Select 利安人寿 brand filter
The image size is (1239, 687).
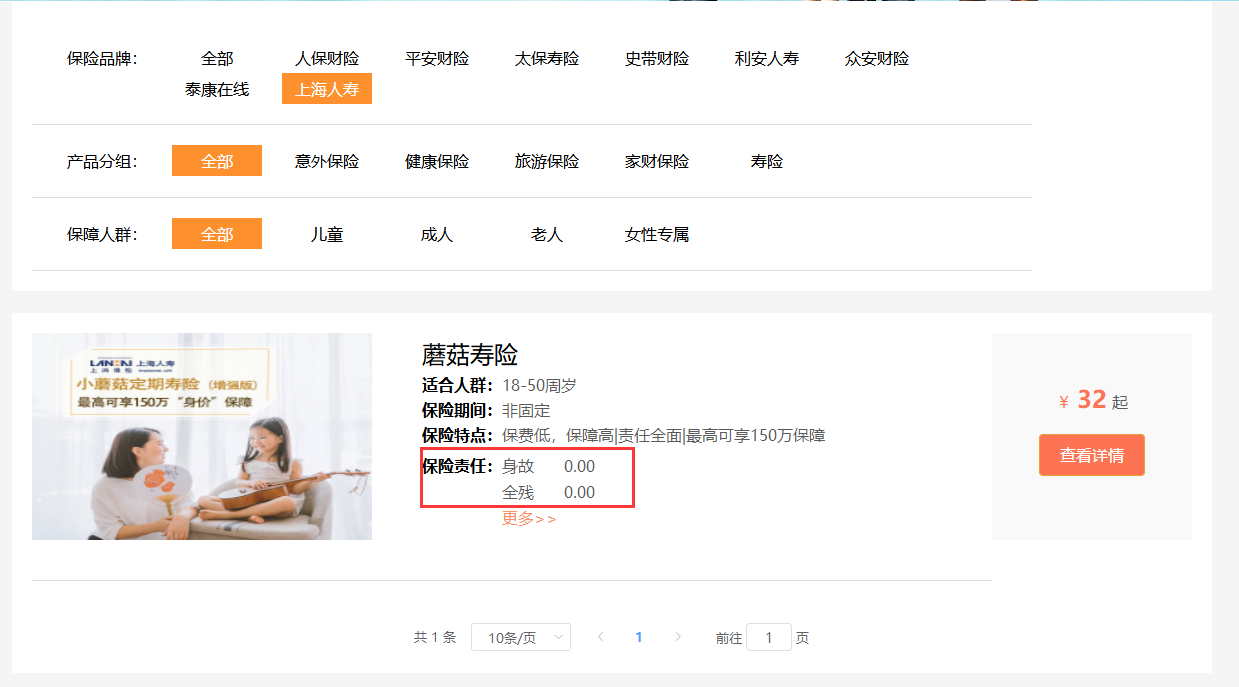(x=767, y=59)
